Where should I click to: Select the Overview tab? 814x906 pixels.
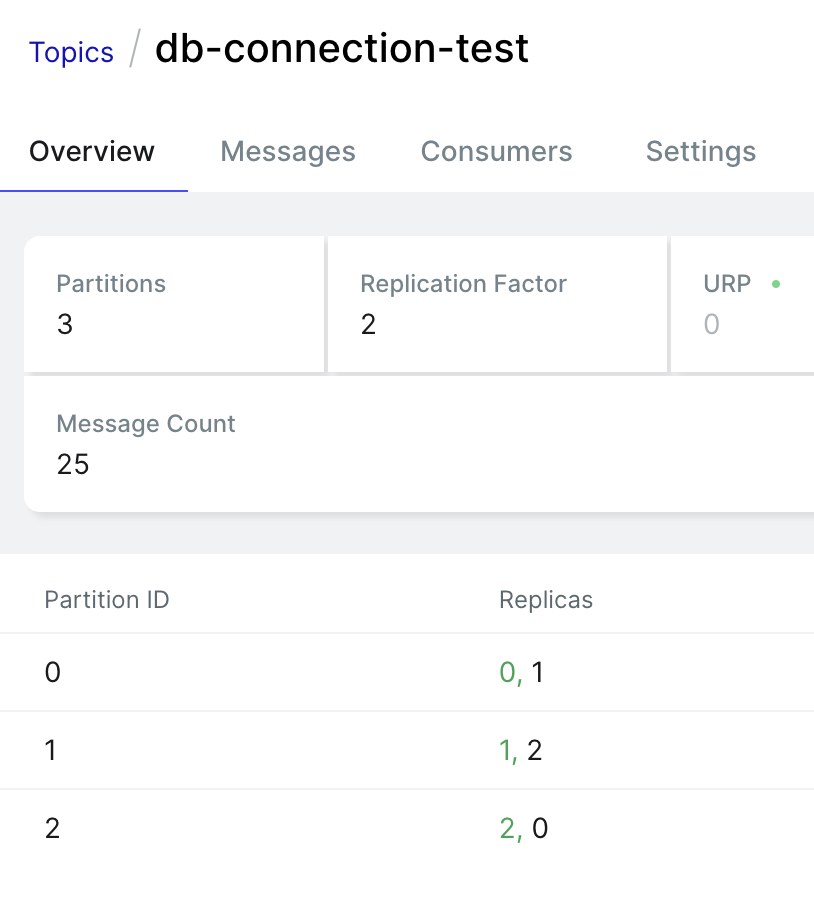click(92, 151)
